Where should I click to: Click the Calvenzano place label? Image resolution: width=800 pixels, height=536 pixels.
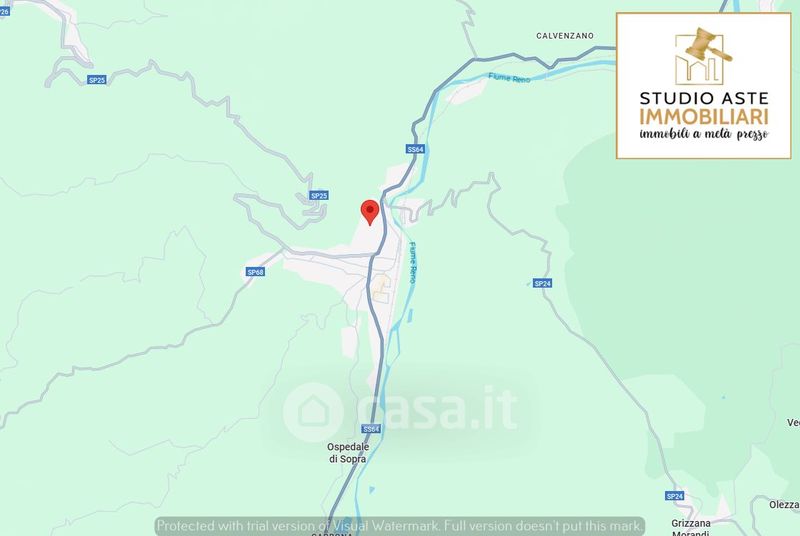[x=565, y=36]
